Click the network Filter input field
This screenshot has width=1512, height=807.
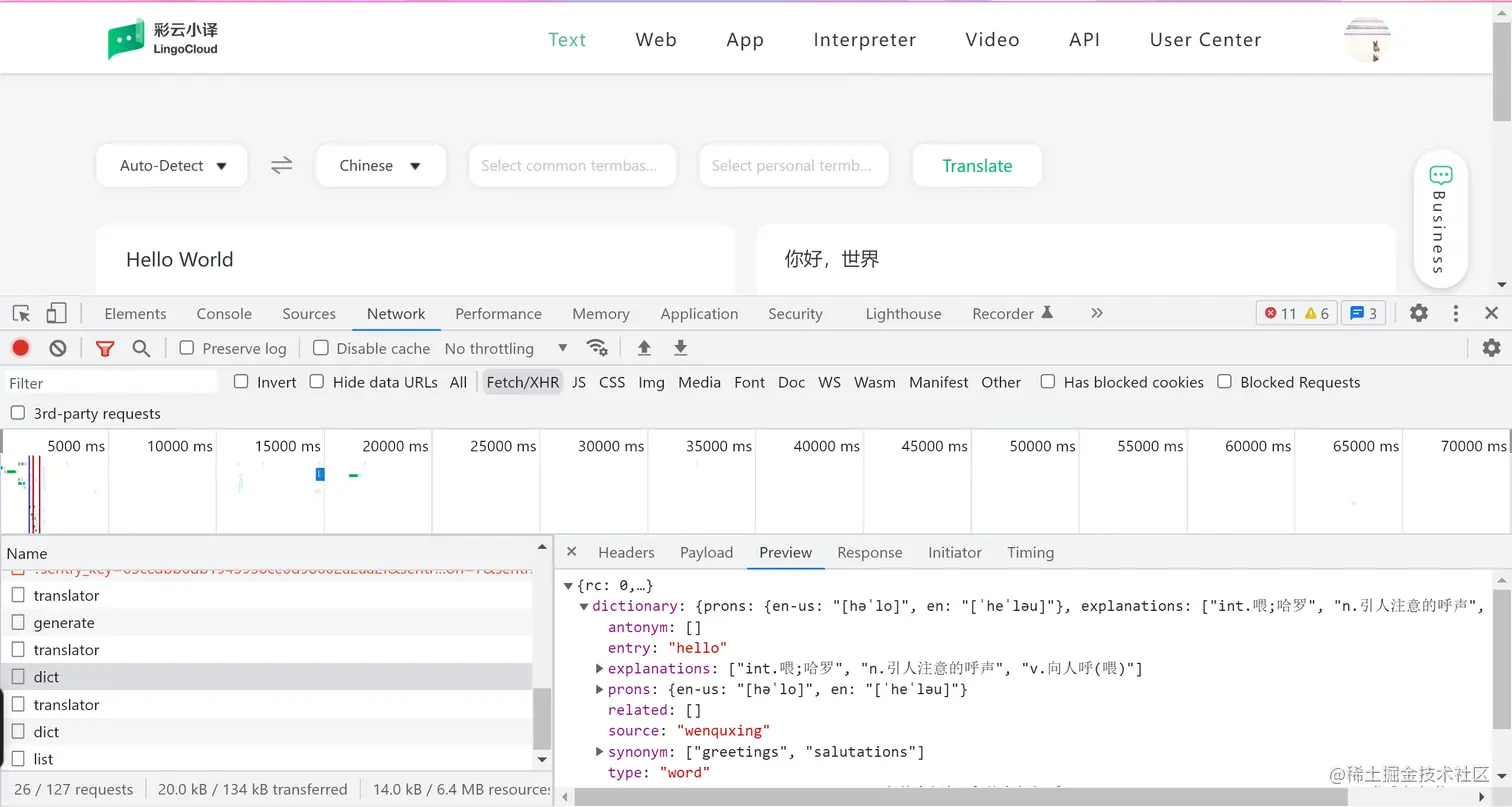coord(110,382)
